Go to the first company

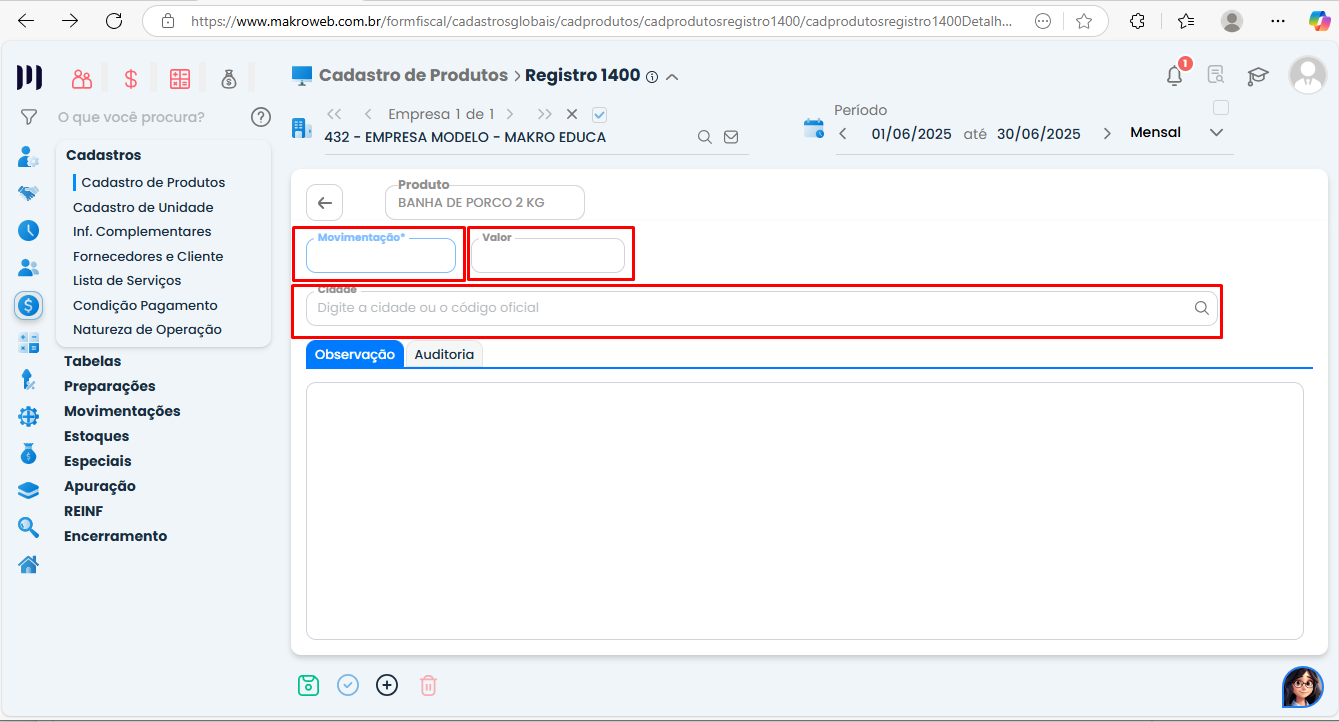click(334, 114)
